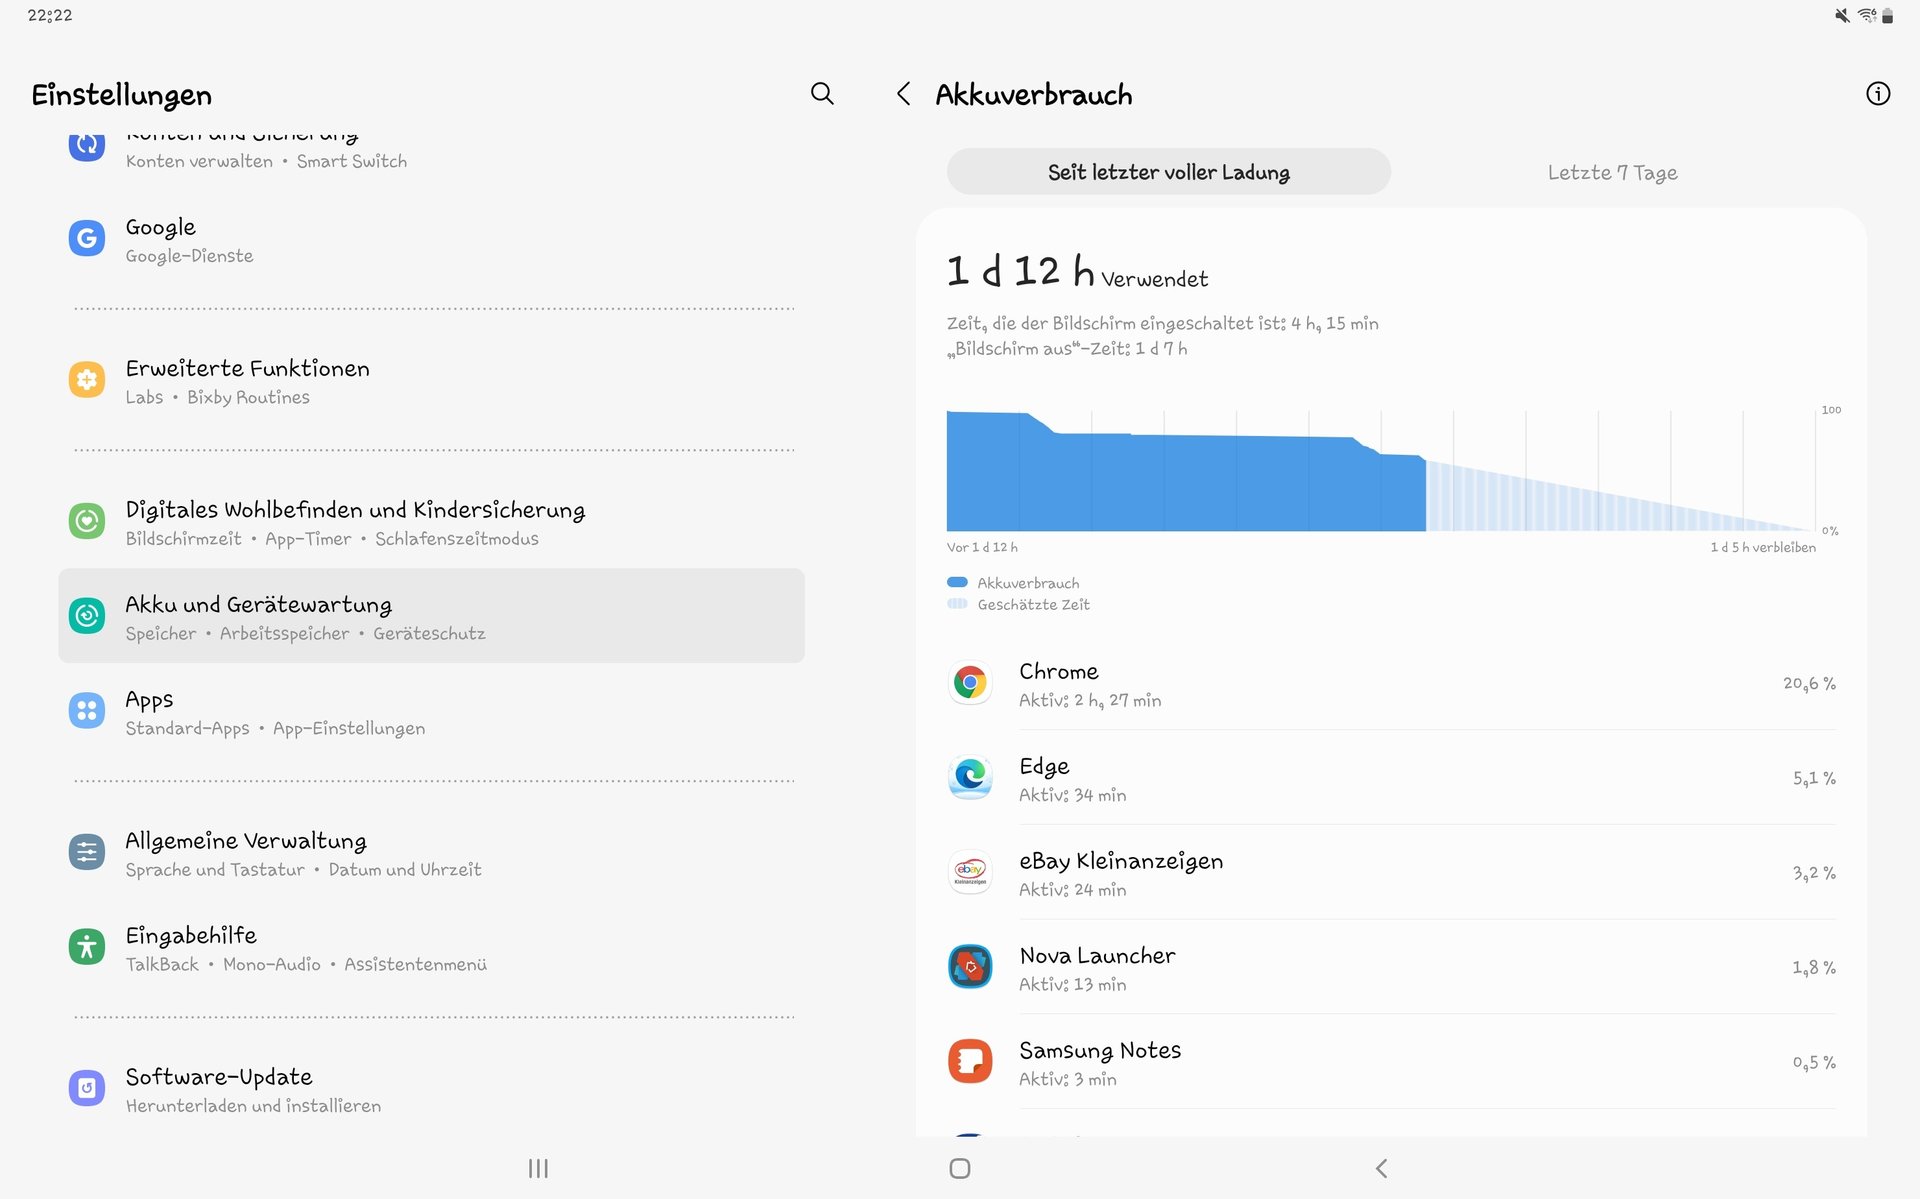
Task: Open Software-Update settings entry
Action: [x=431, y=1088]
